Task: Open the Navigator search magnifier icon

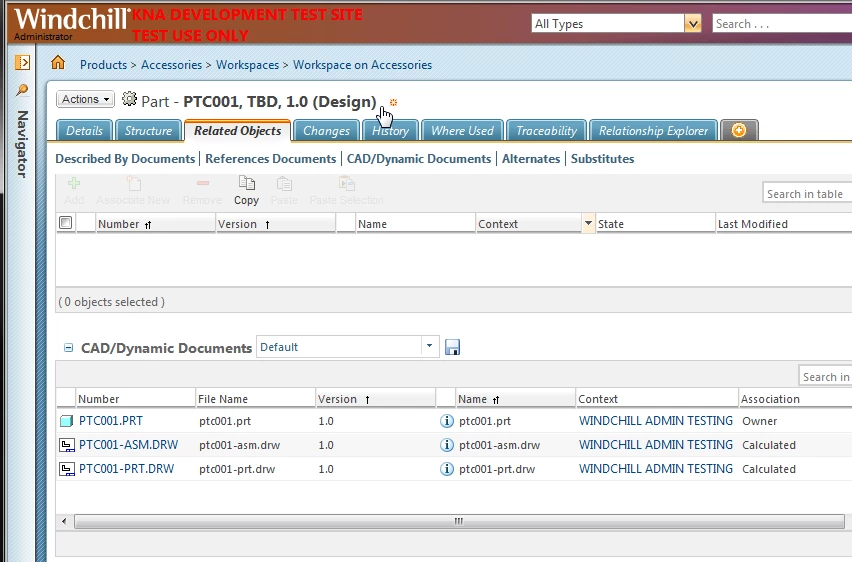Action: (22, 90)
